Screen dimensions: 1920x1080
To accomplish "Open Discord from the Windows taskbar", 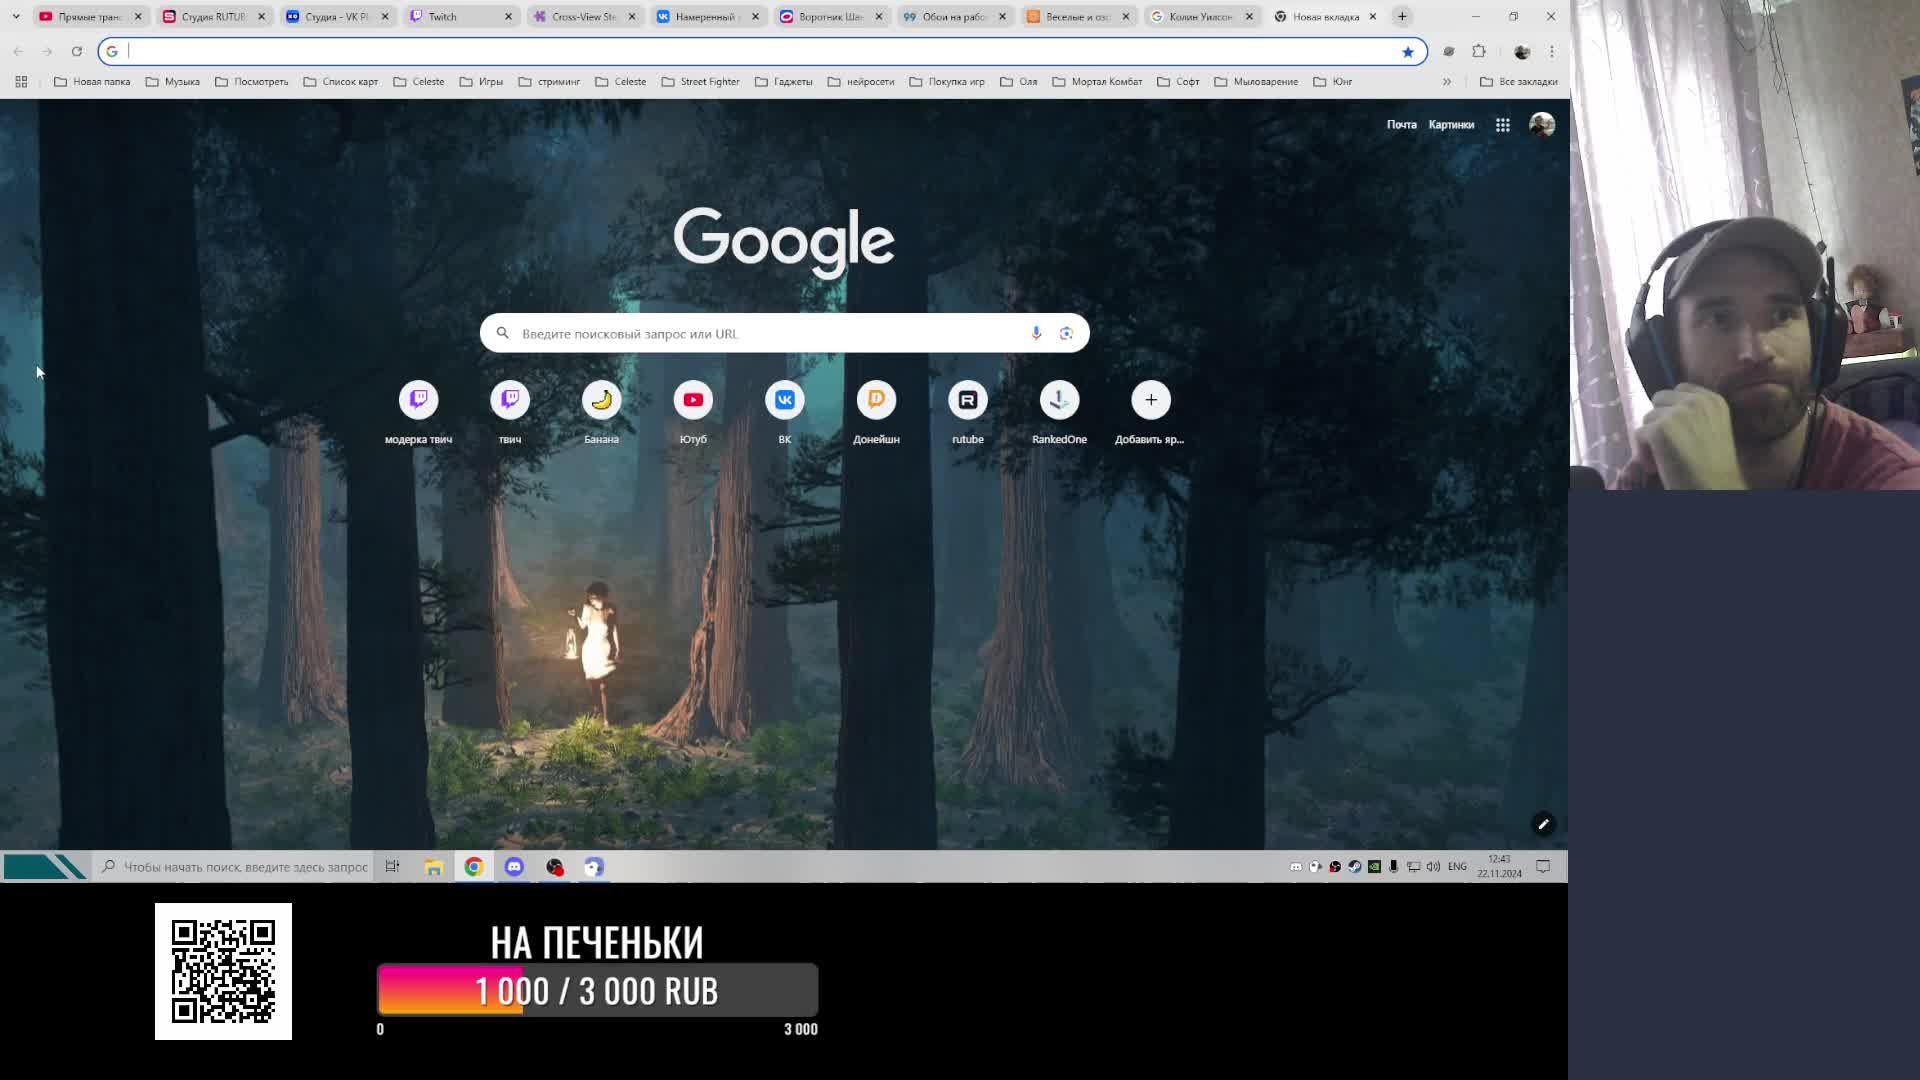I will point(514,867).
